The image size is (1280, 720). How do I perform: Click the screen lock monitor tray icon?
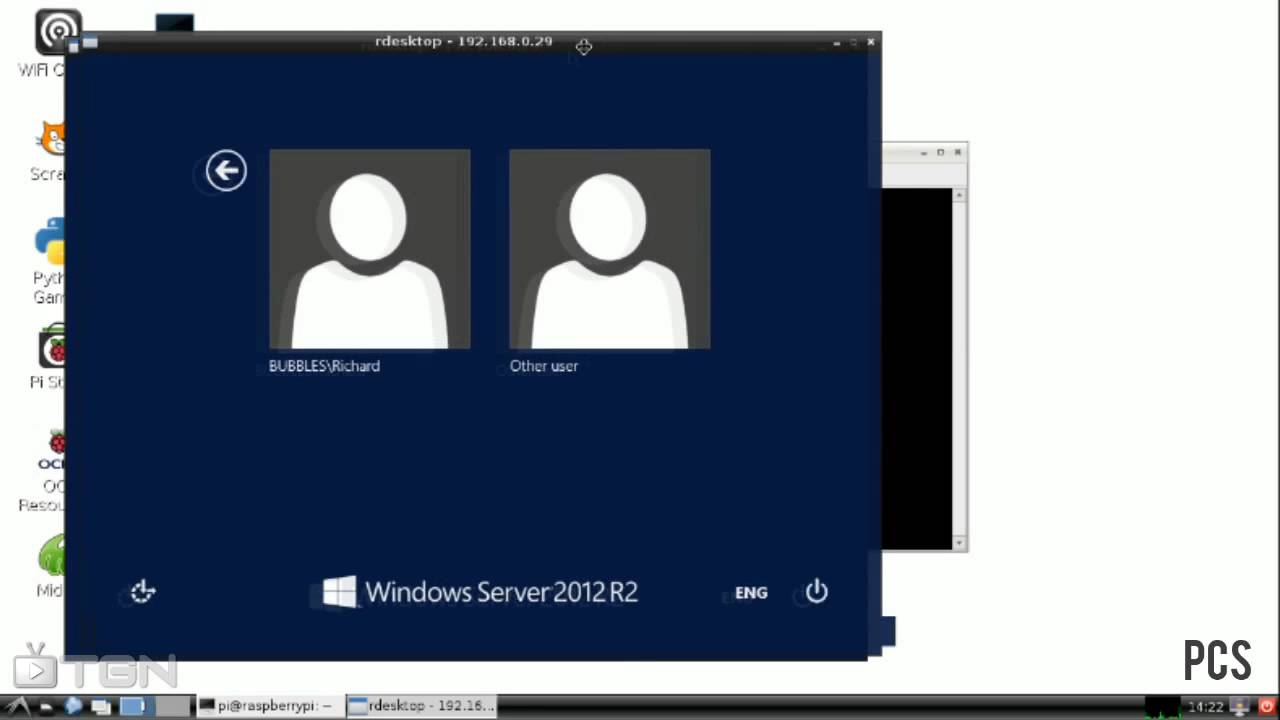[1239, 706]
